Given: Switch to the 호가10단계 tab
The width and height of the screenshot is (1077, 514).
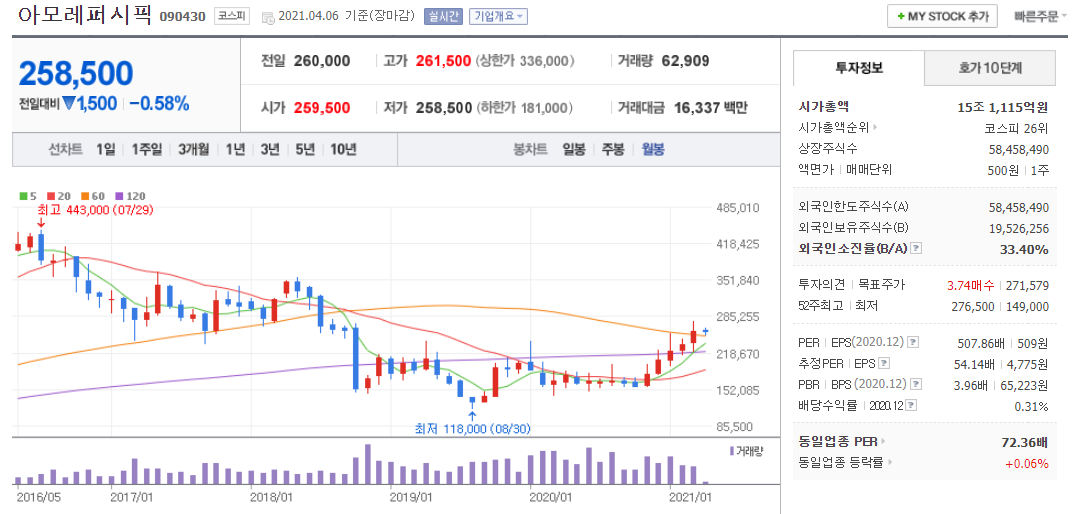Looking at the screenshot, I should tap(990, 67).
